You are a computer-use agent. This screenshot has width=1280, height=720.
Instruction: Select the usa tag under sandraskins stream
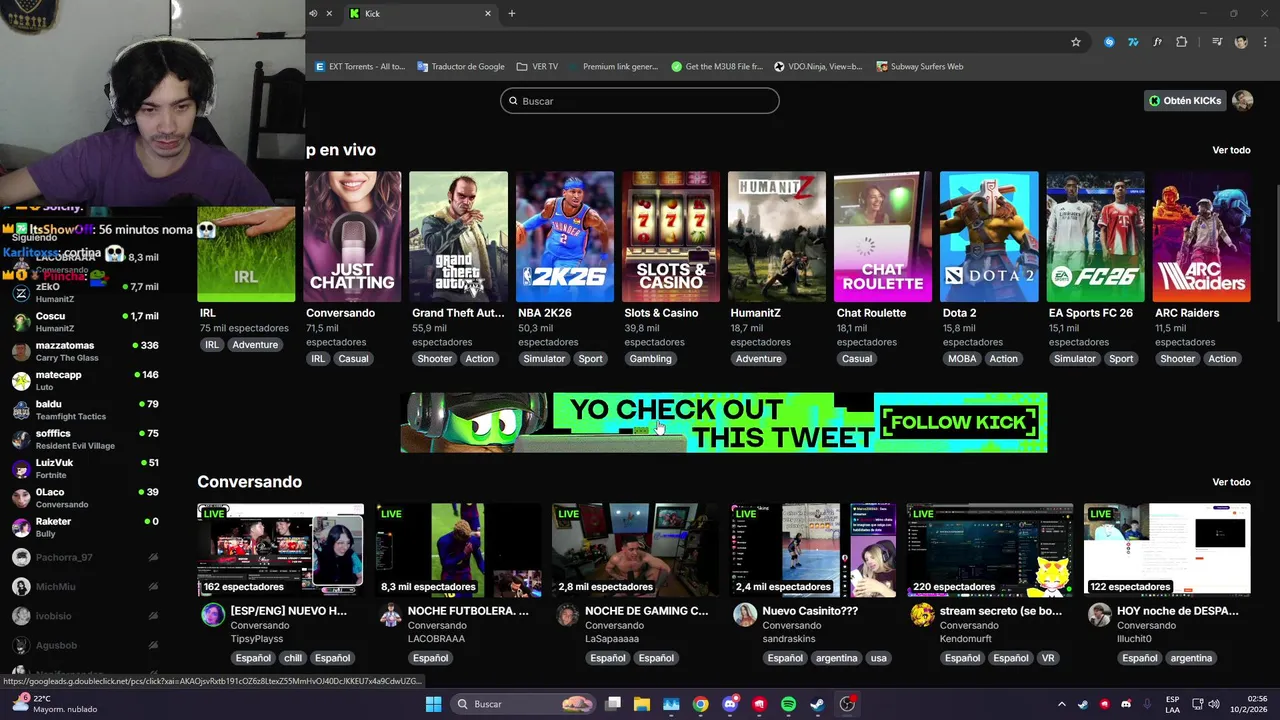pos(878,658)
